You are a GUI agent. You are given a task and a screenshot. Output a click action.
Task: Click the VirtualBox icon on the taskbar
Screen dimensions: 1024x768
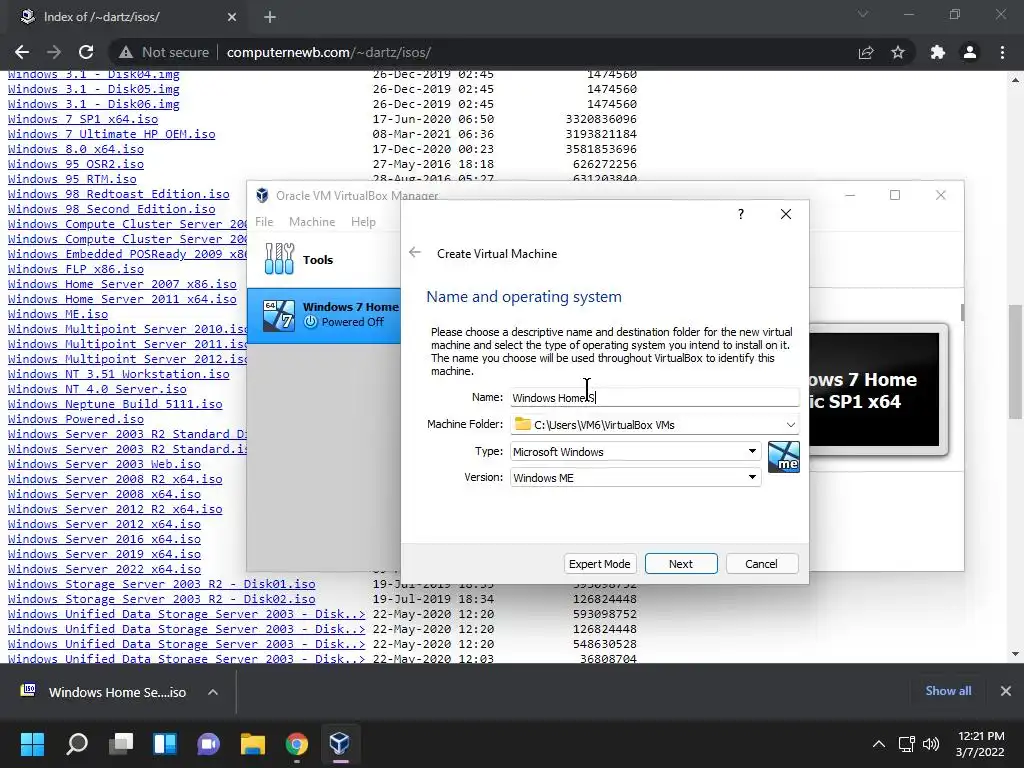[x=340, y=743]
